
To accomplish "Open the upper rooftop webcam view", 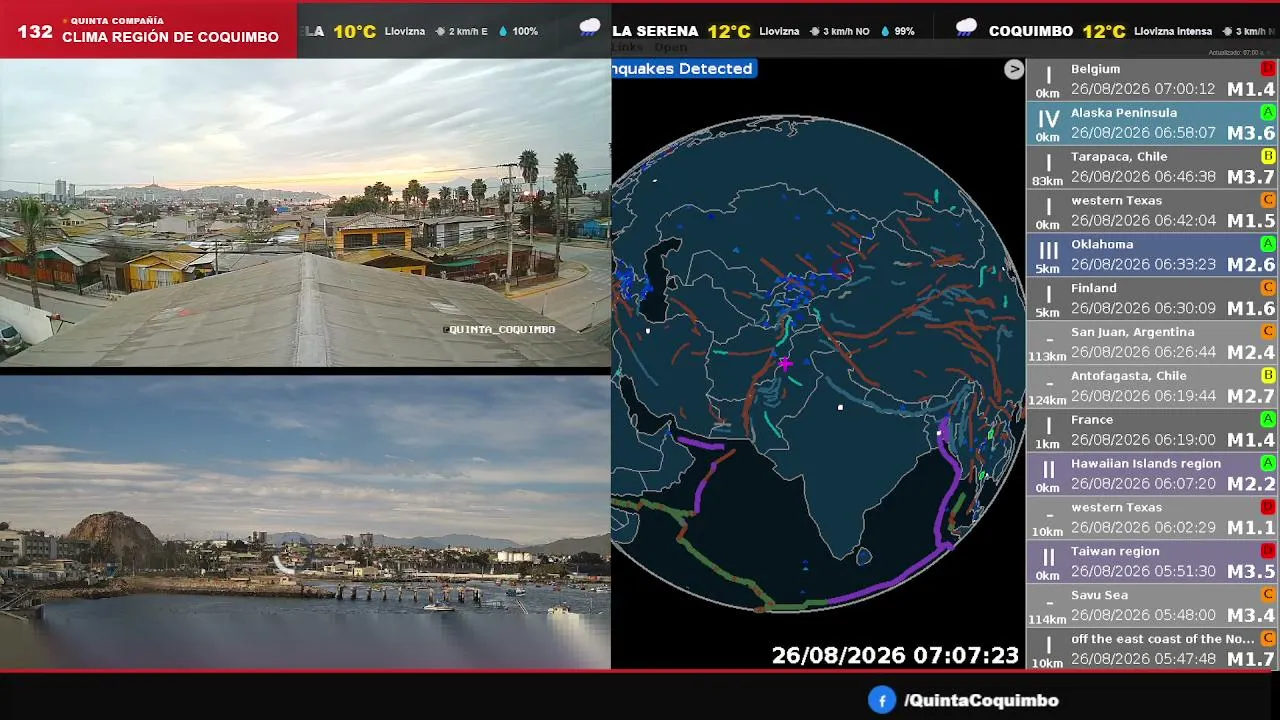I will click(305, 213).
